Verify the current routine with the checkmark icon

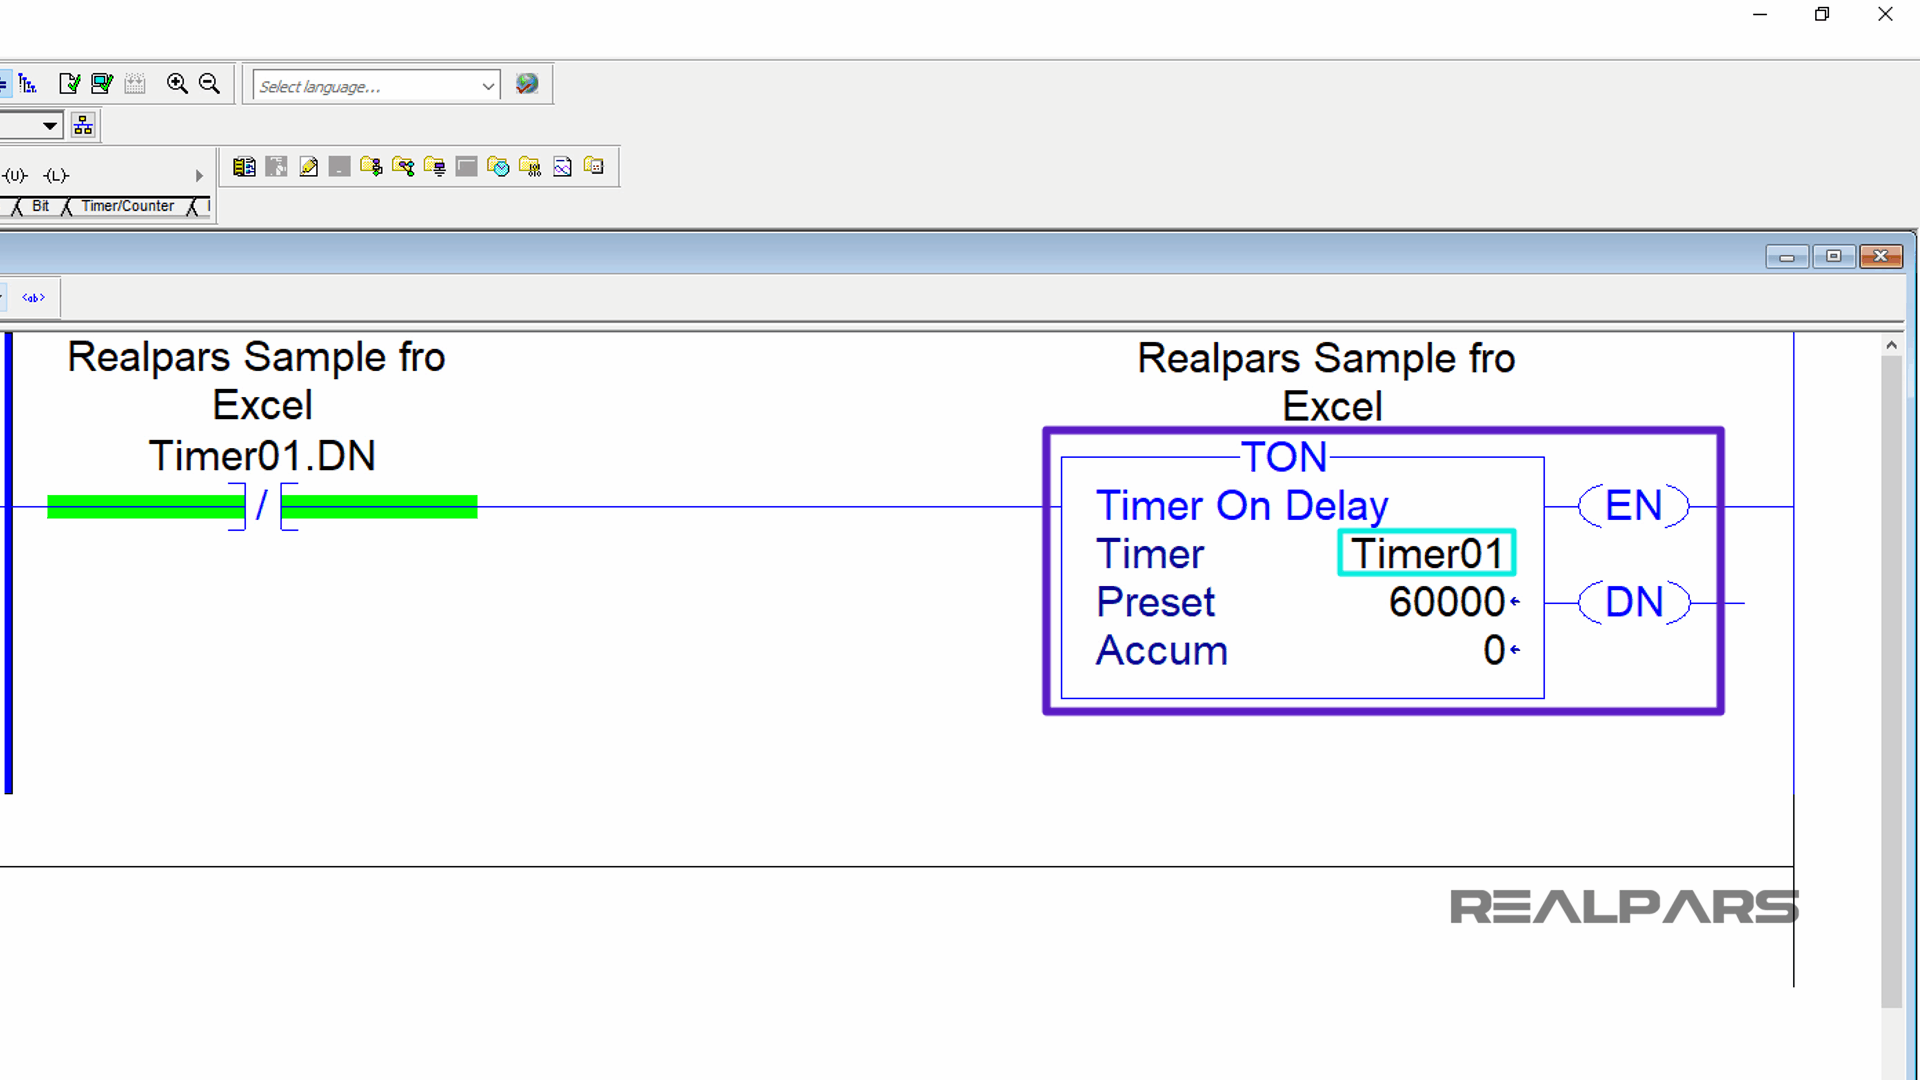tap(69, 84)
